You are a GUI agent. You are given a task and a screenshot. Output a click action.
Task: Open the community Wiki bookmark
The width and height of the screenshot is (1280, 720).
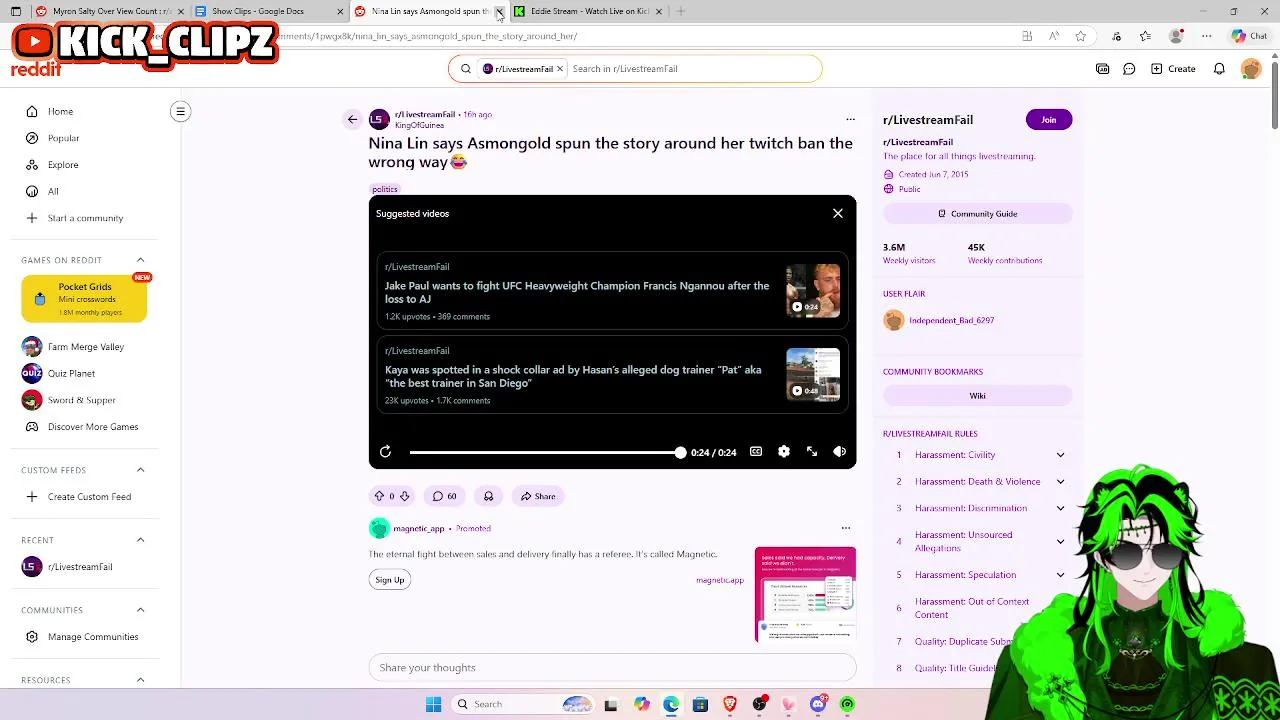[978, 396]
